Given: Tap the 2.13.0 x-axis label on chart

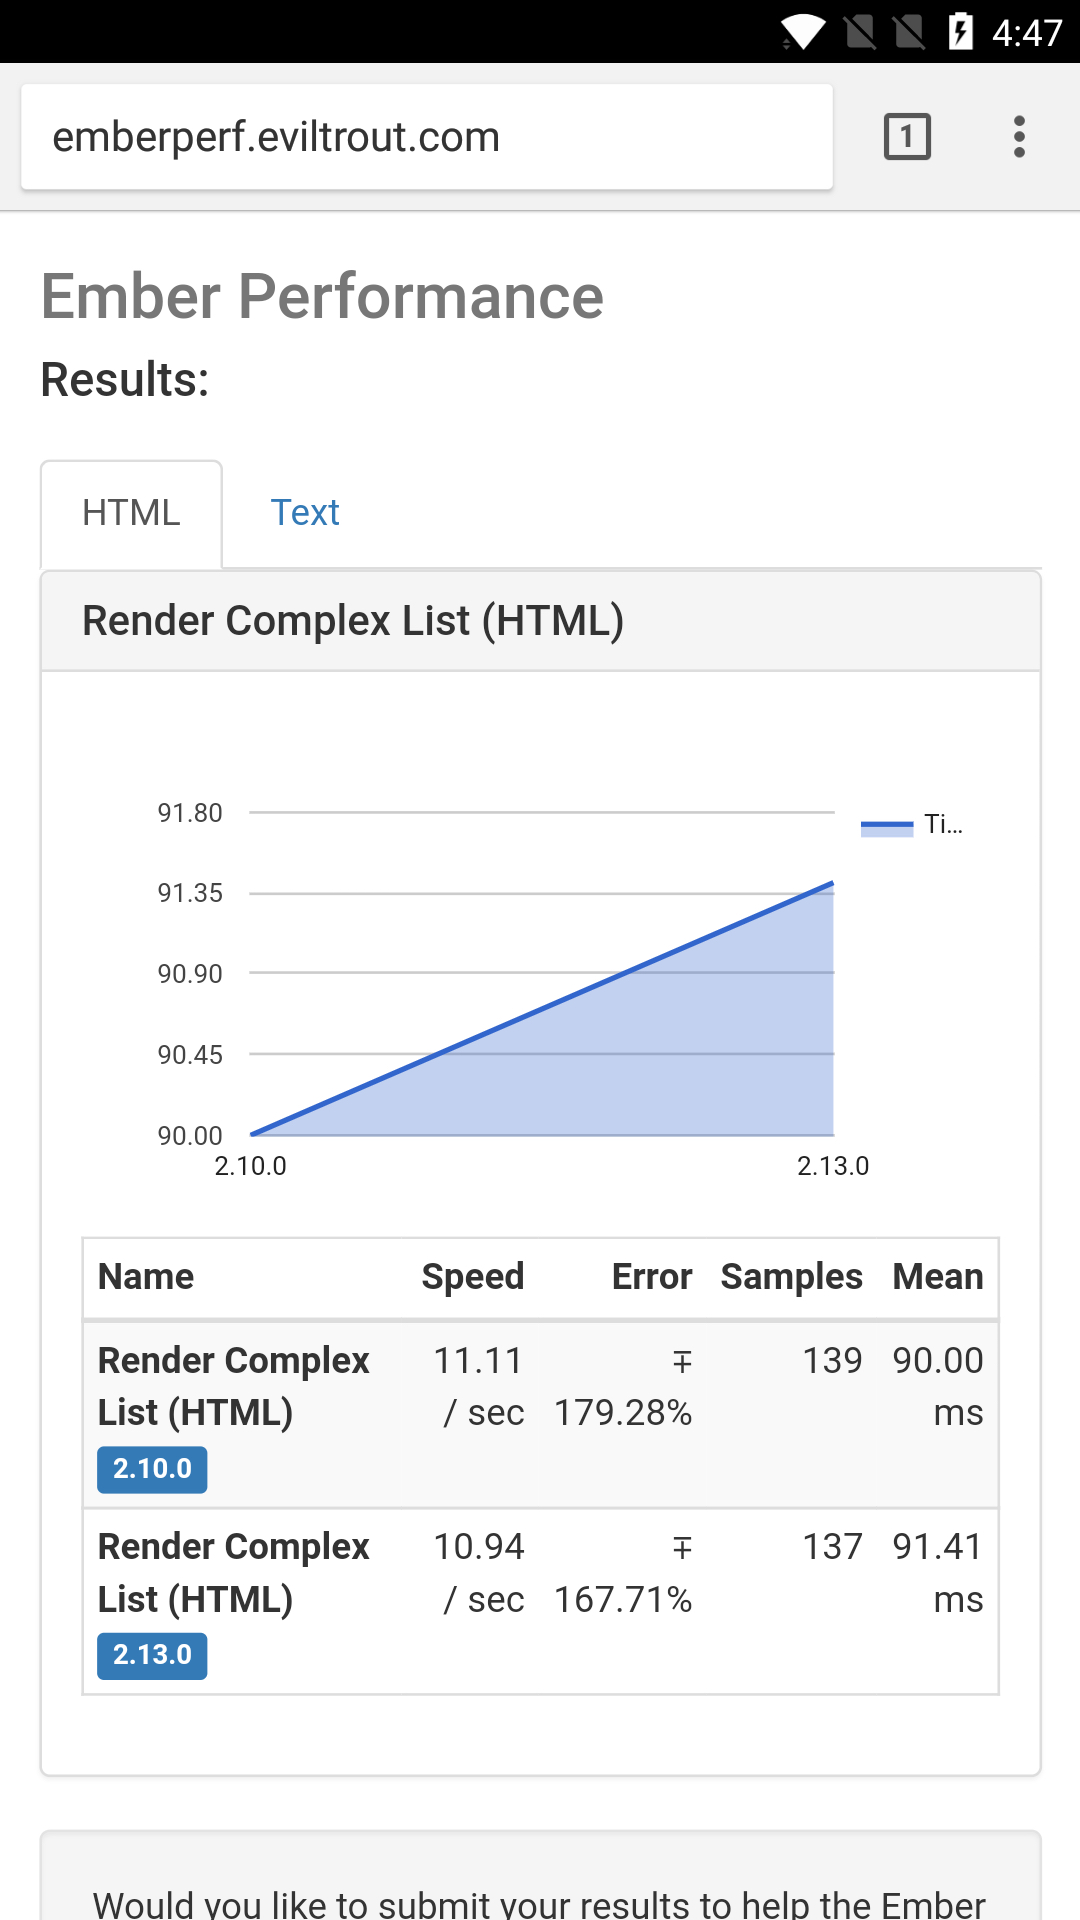Looking at the screenshot, I should tap(833, 1166).
